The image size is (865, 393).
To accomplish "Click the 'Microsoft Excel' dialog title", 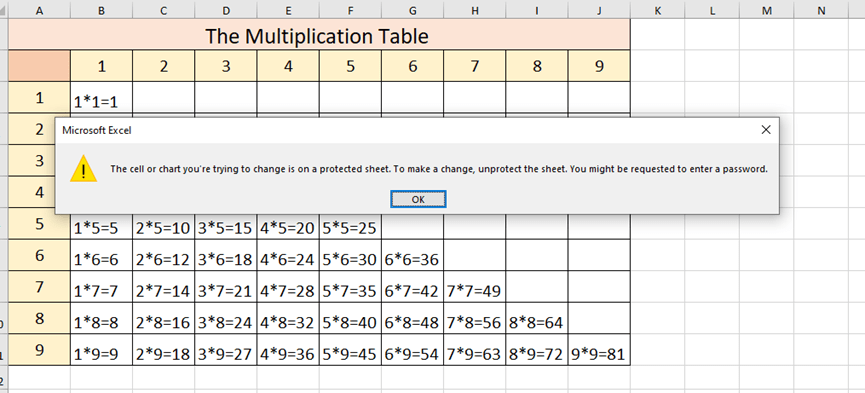I will pos(97,130).
